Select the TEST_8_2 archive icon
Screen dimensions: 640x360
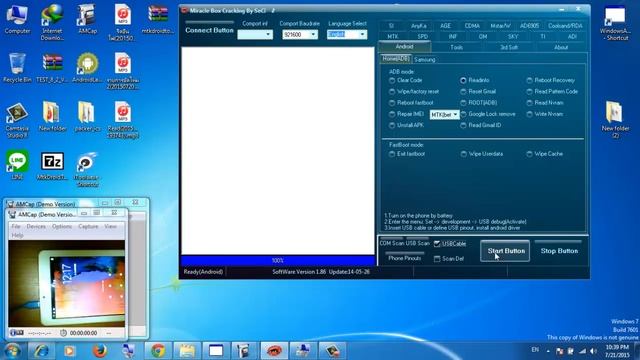(52, 68)
